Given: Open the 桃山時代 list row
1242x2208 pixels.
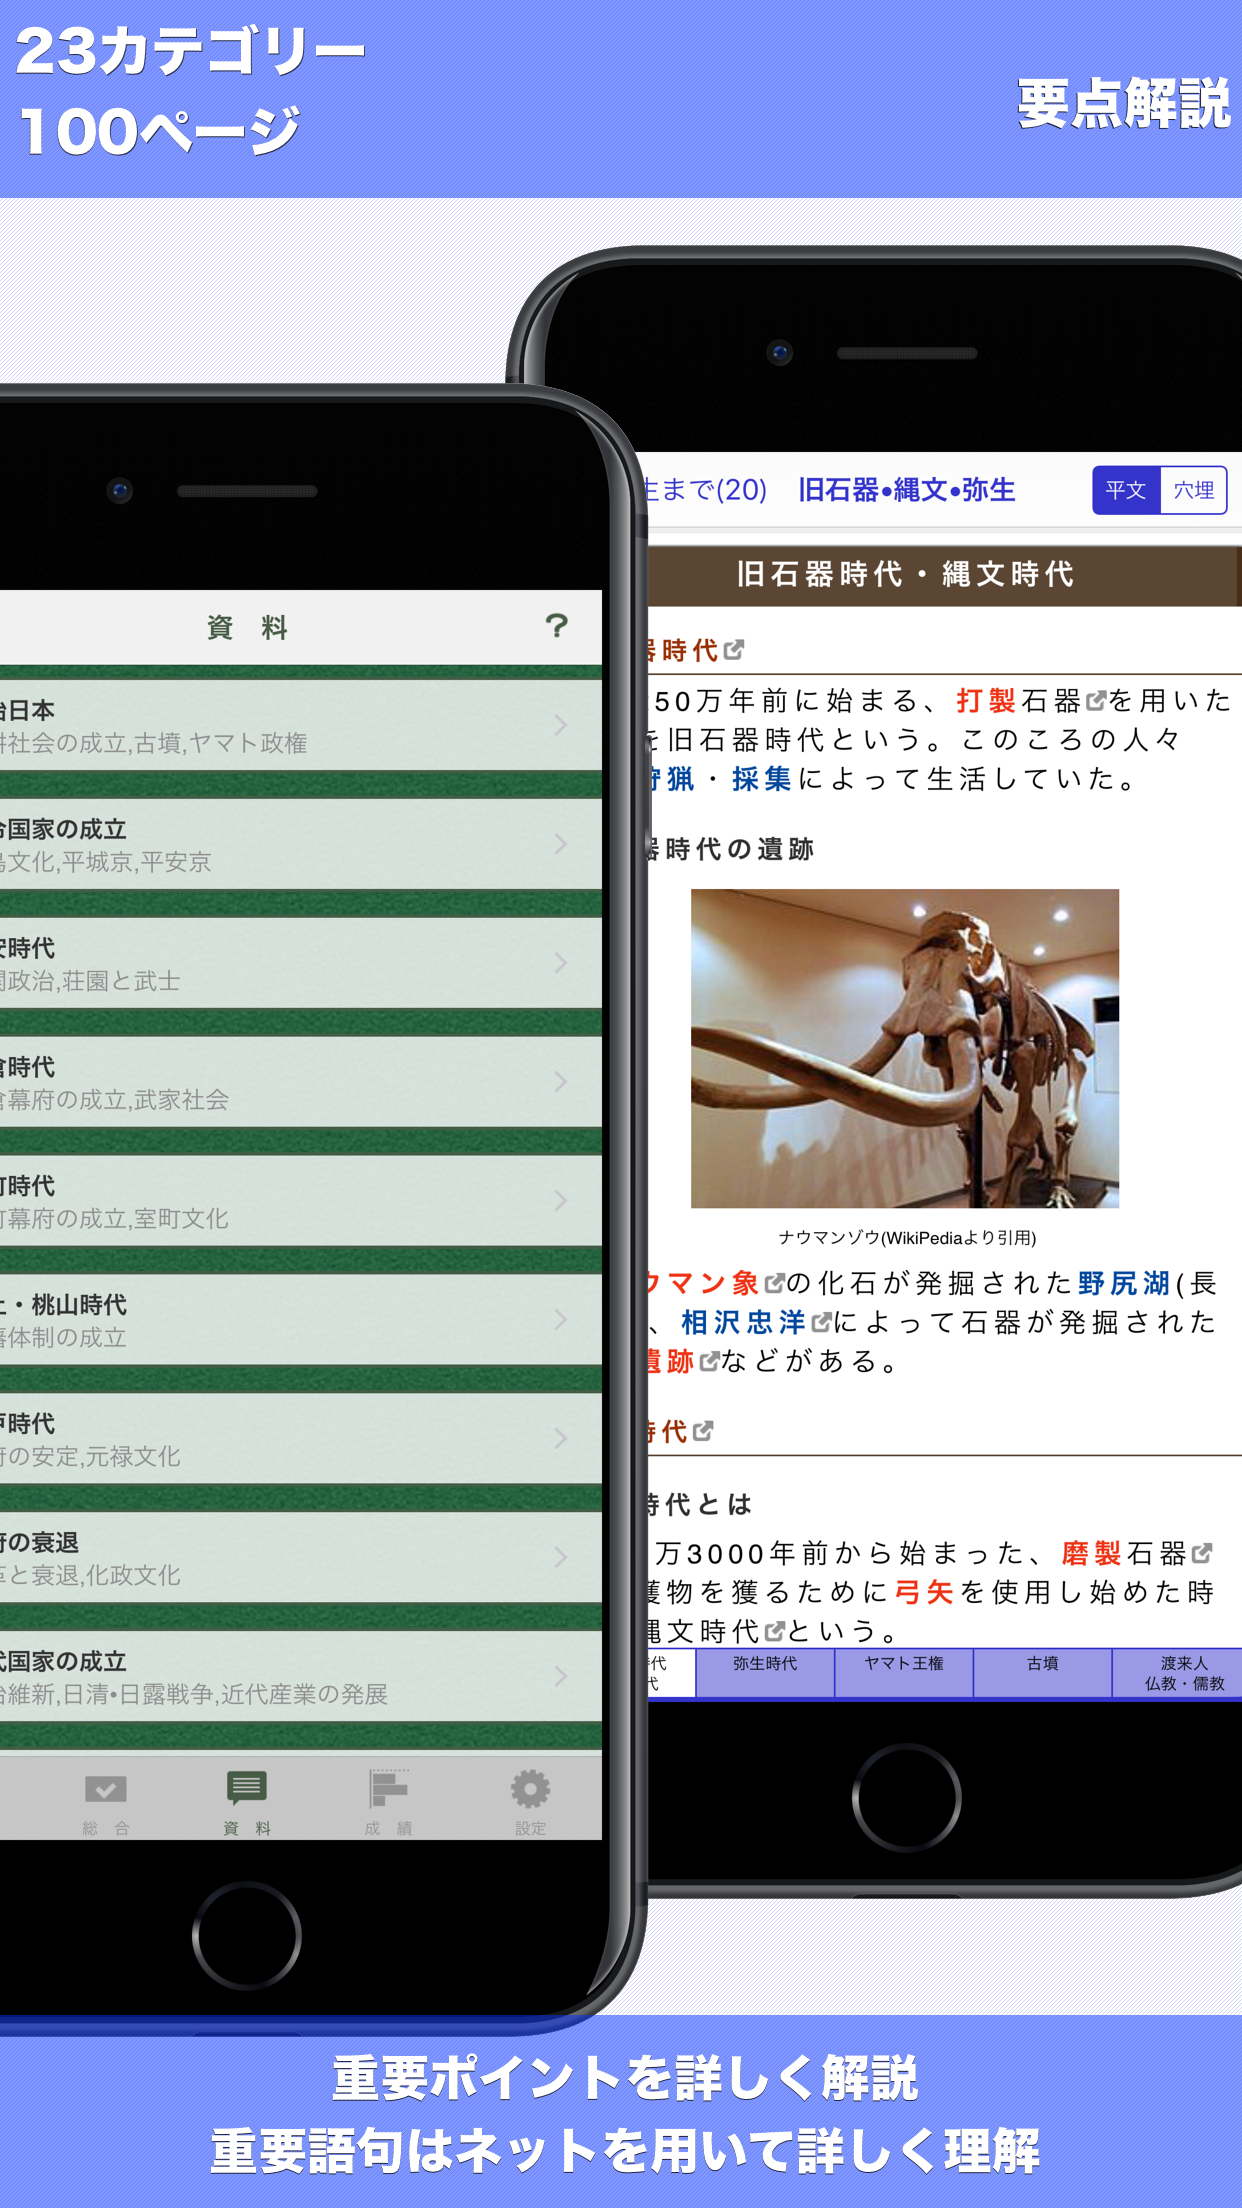Looking at the screenshot, I should coord(300,1320).
